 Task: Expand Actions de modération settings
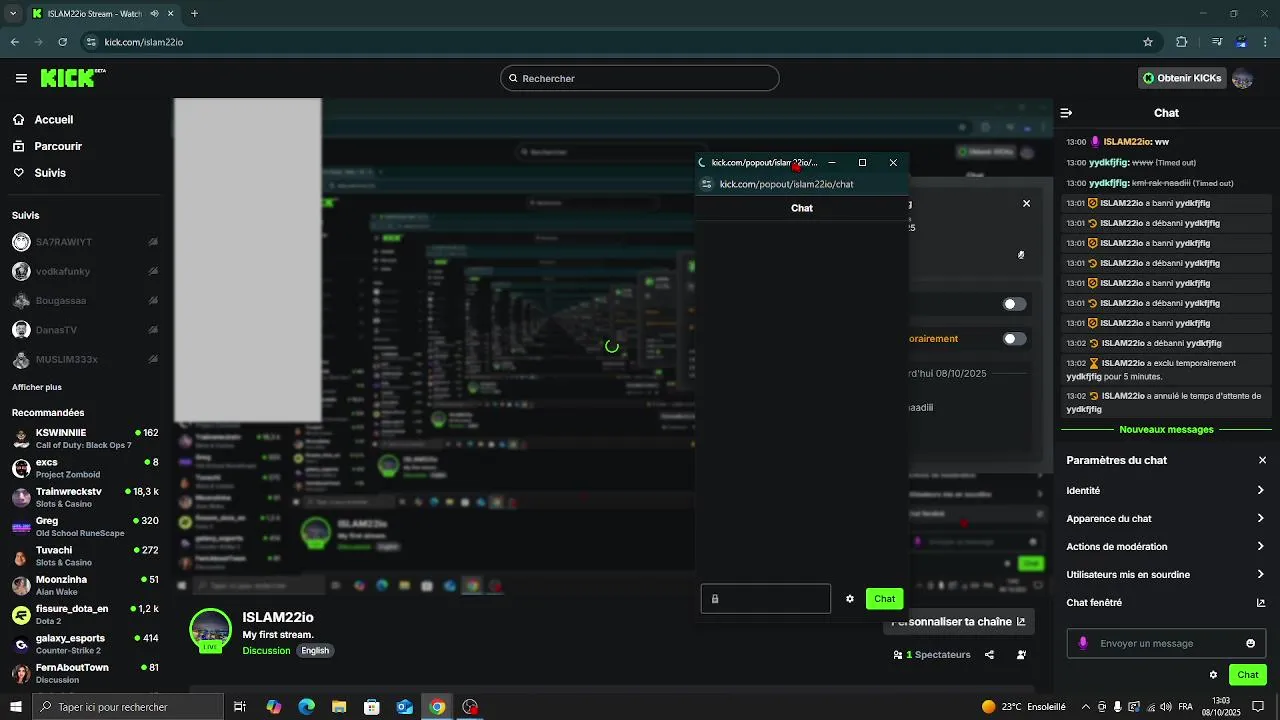(1166, 547)
